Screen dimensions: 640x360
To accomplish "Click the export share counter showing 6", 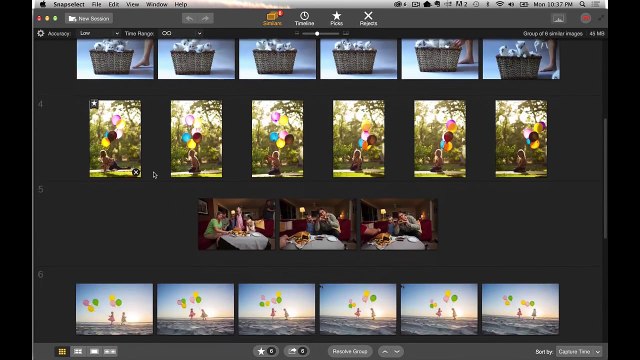I will tap(297, 351).
